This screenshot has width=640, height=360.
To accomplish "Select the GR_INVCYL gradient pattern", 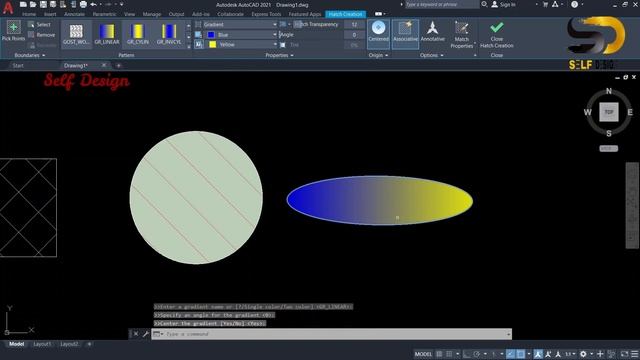I will pyautogui.click(x=169, y=34).
